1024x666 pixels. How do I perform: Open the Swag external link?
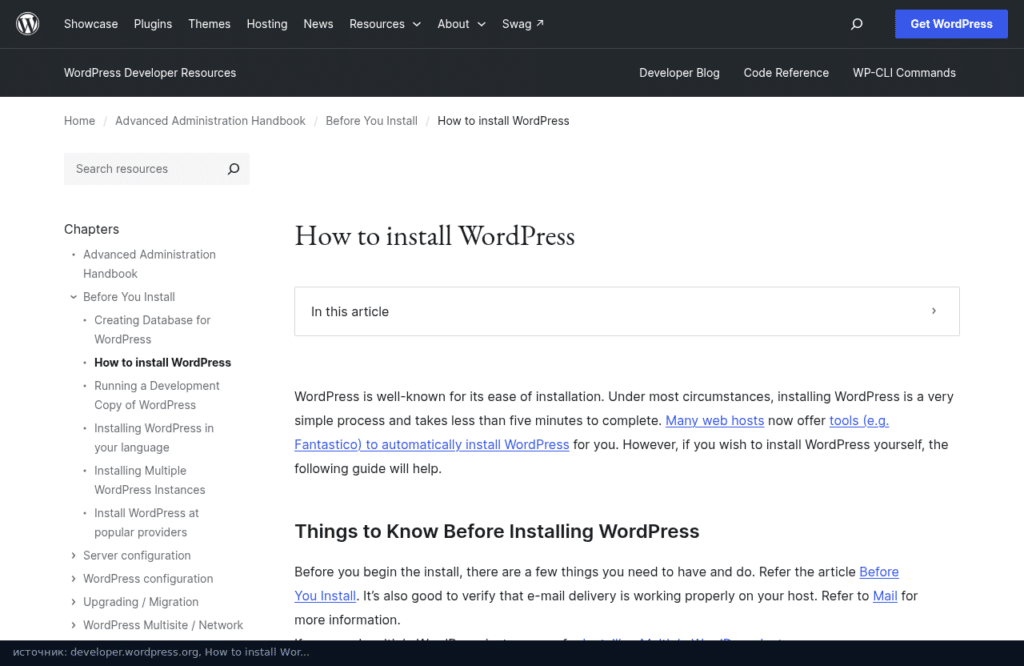point(522,24)
